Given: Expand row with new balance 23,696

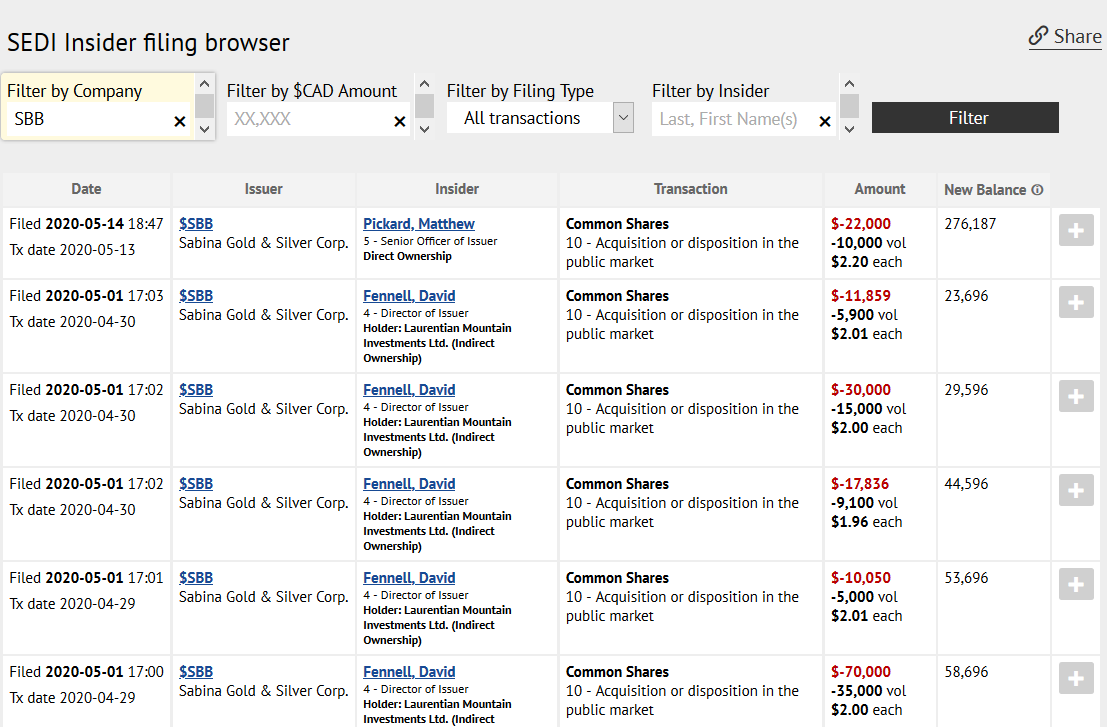Looking at the screenshot, I should (x=1076, y=303).
